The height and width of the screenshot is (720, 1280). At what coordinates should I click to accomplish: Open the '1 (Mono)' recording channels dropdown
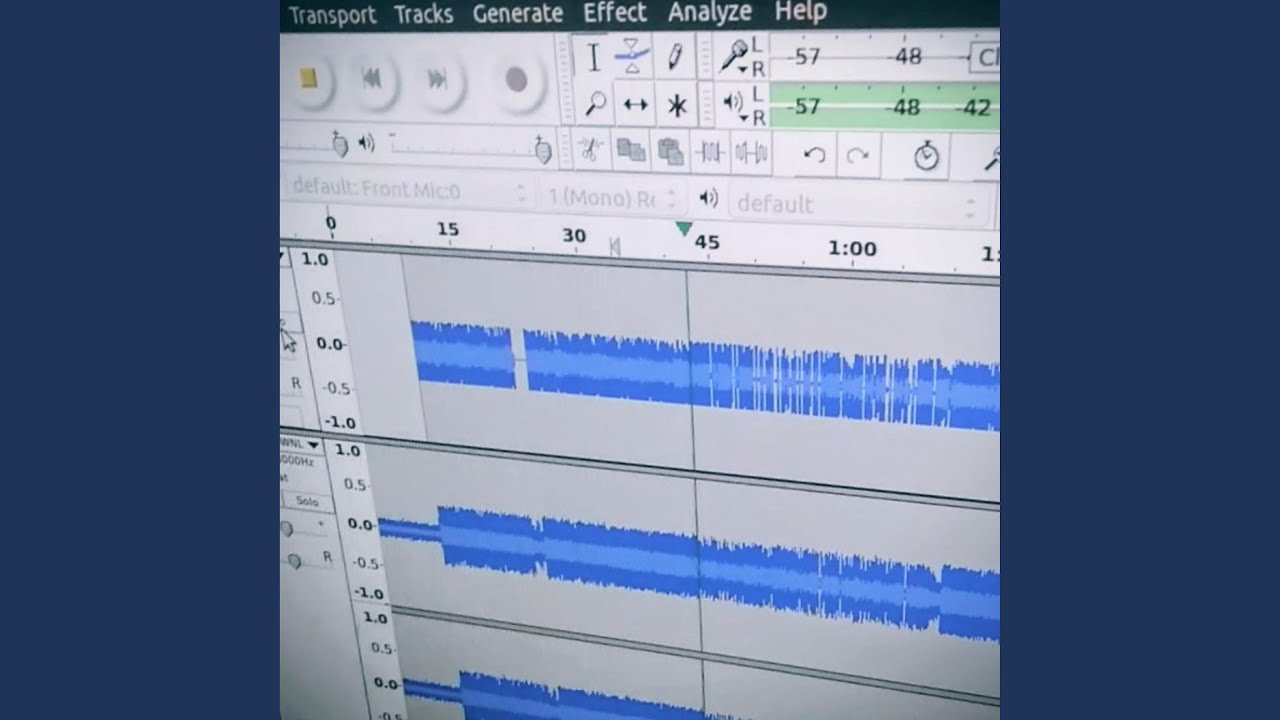[613, 197]
